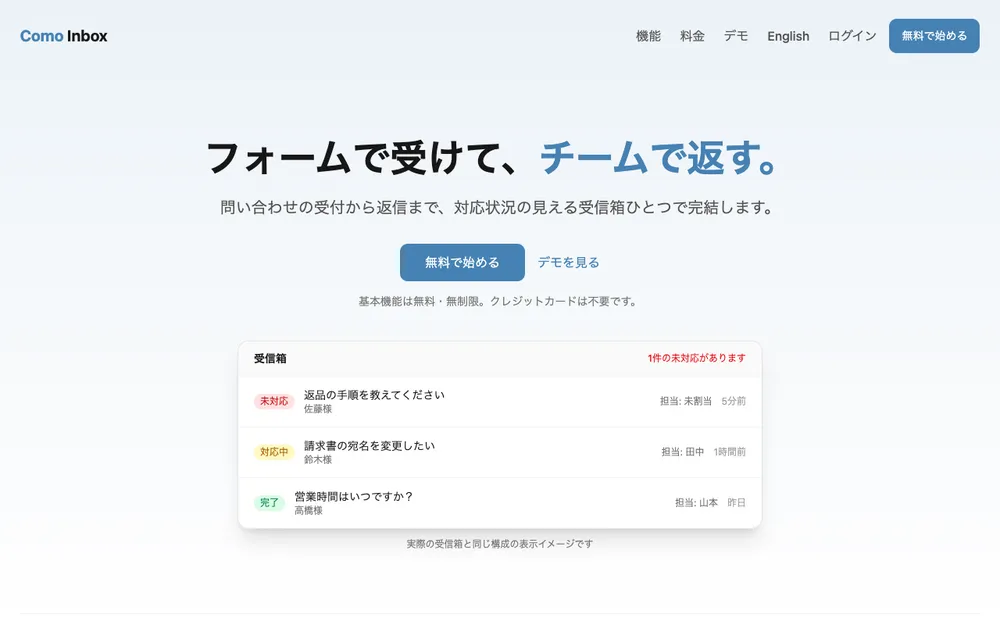1000x625 pixels.
Task: Click the header 無料で始める button
Action: coord(934,36)
